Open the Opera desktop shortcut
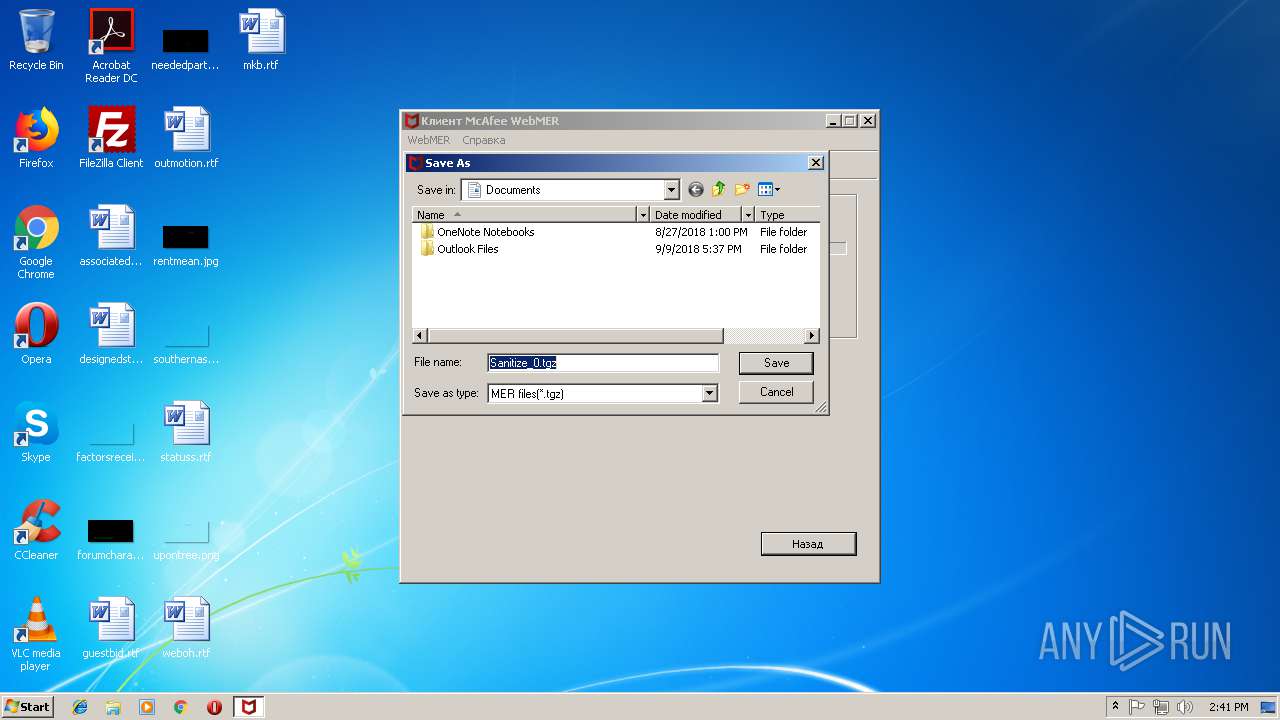The width and height of the screenshot is (1280, 720). 36,334
